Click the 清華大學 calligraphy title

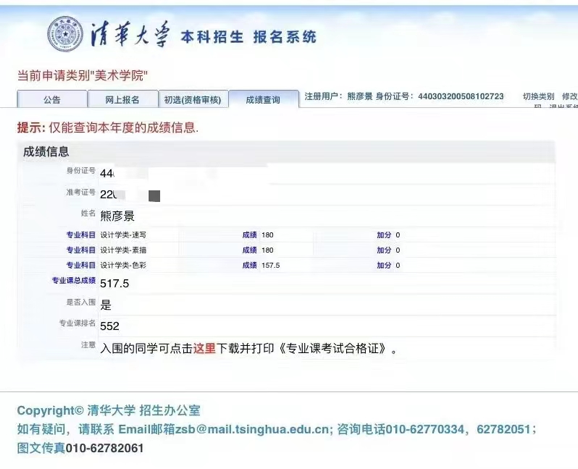point(130,34)
